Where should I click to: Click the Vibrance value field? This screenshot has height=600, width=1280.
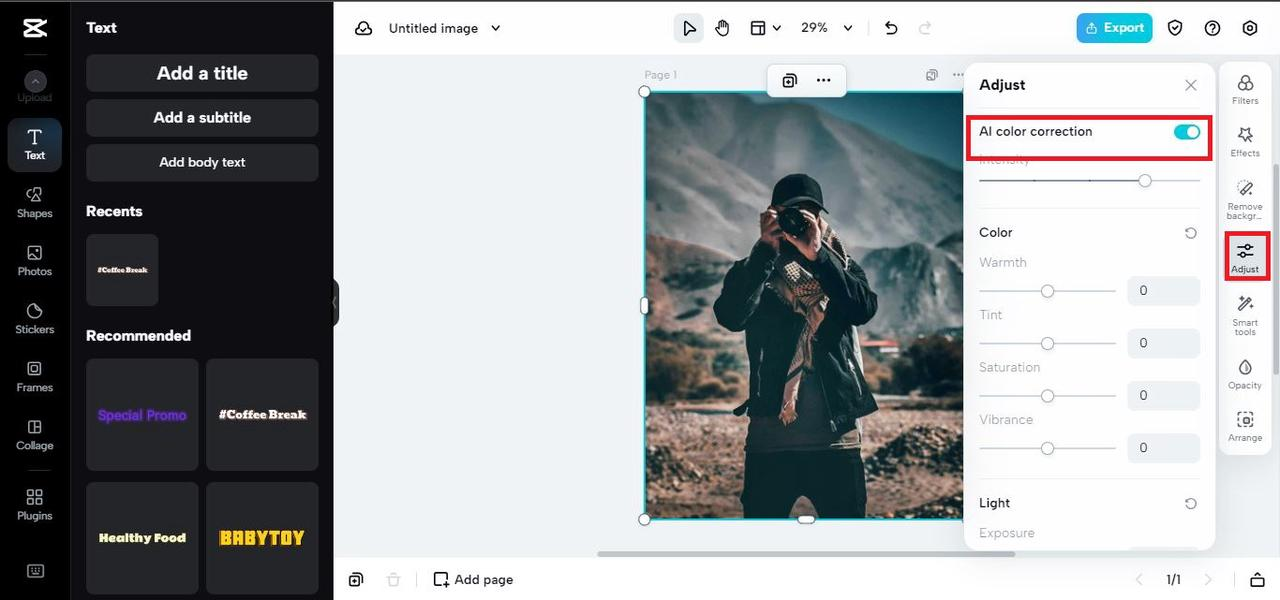click(1163, 448)
